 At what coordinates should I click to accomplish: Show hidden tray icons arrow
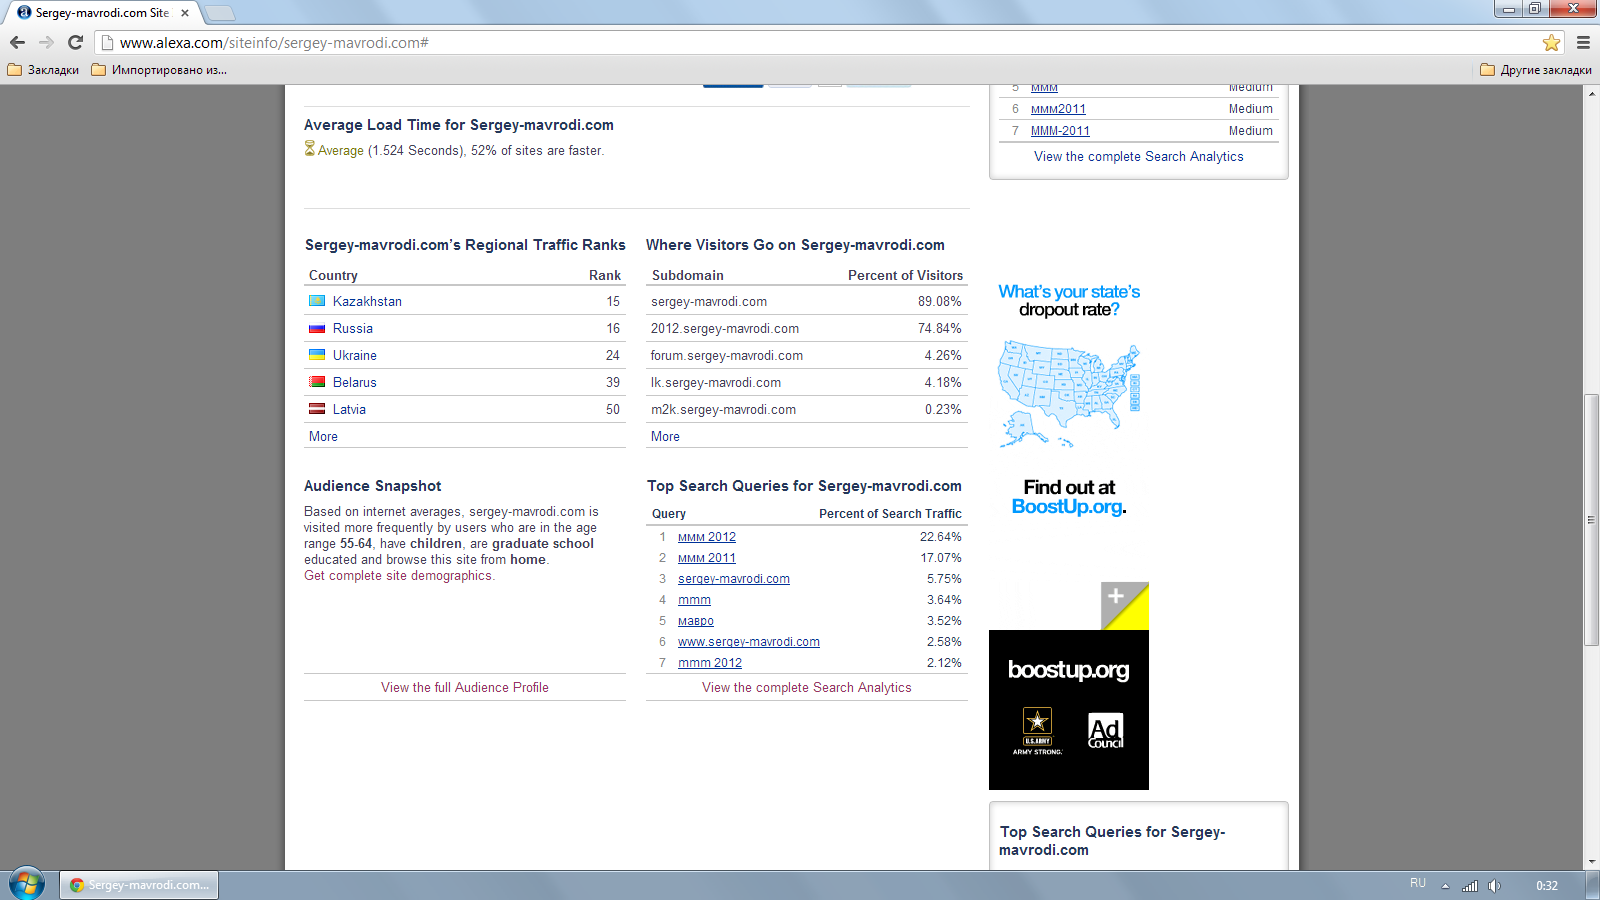(x=1445, y=886)
